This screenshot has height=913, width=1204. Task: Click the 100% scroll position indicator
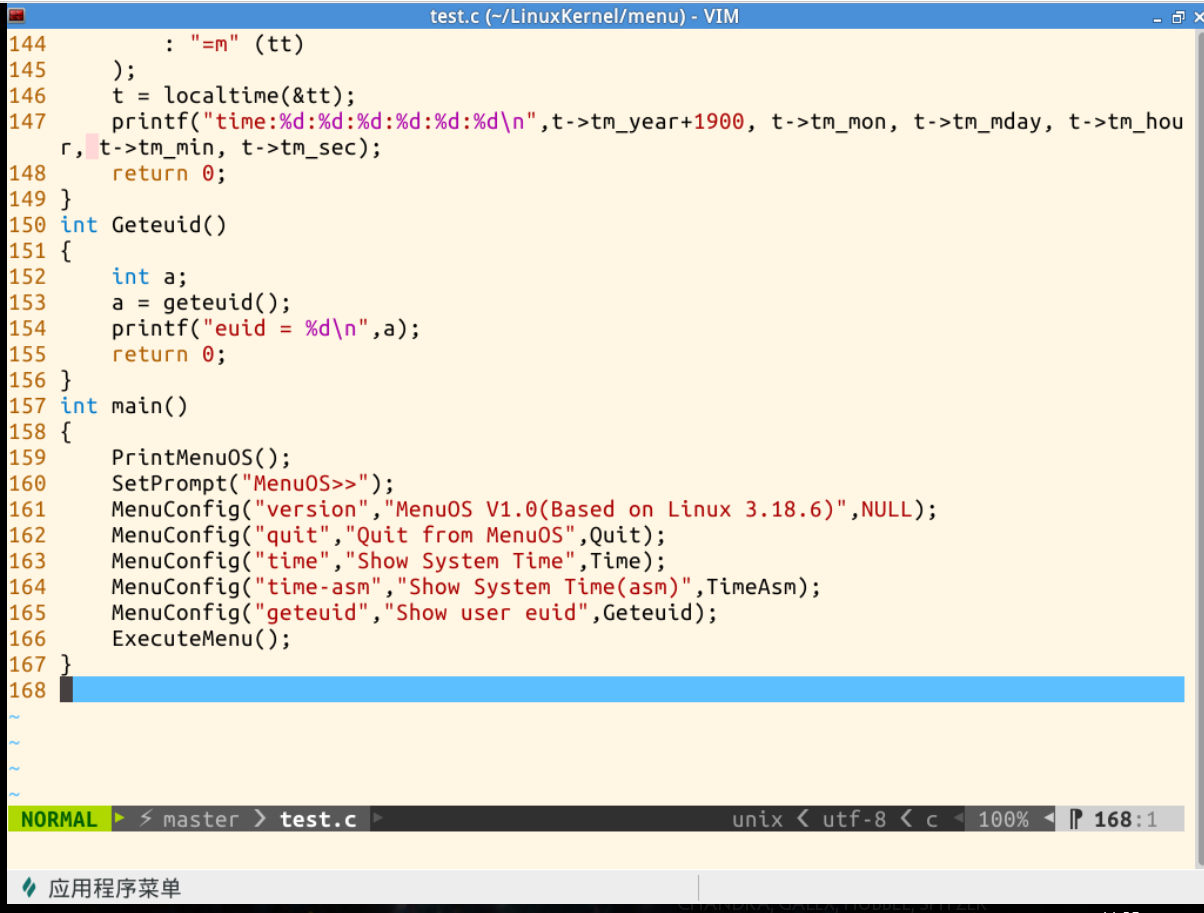1003,819
